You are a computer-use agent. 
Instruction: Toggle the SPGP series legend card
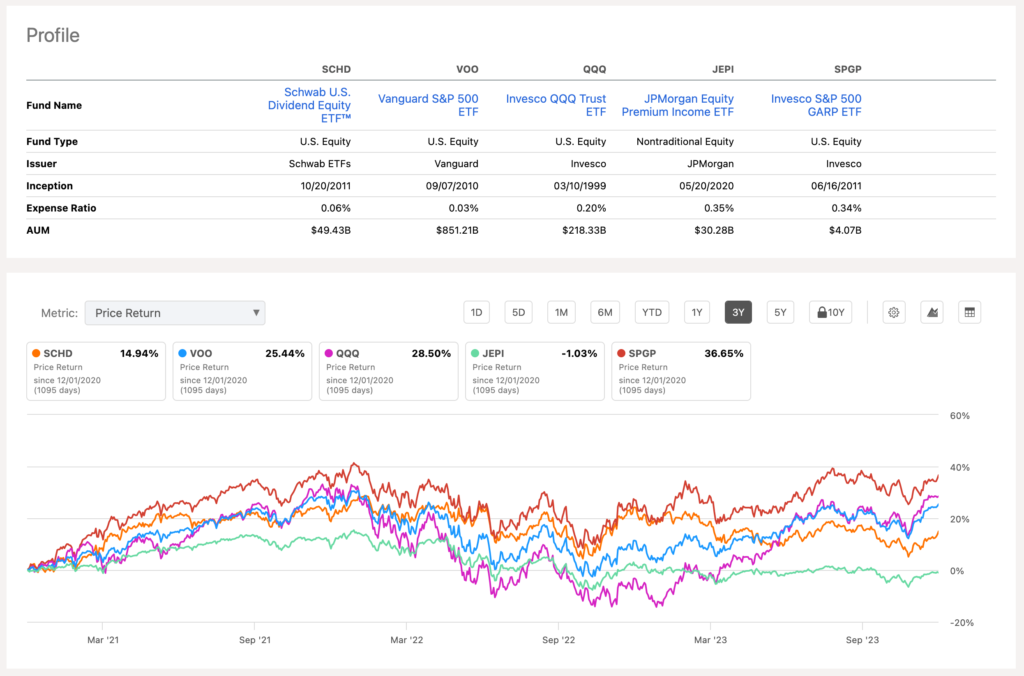681,371
